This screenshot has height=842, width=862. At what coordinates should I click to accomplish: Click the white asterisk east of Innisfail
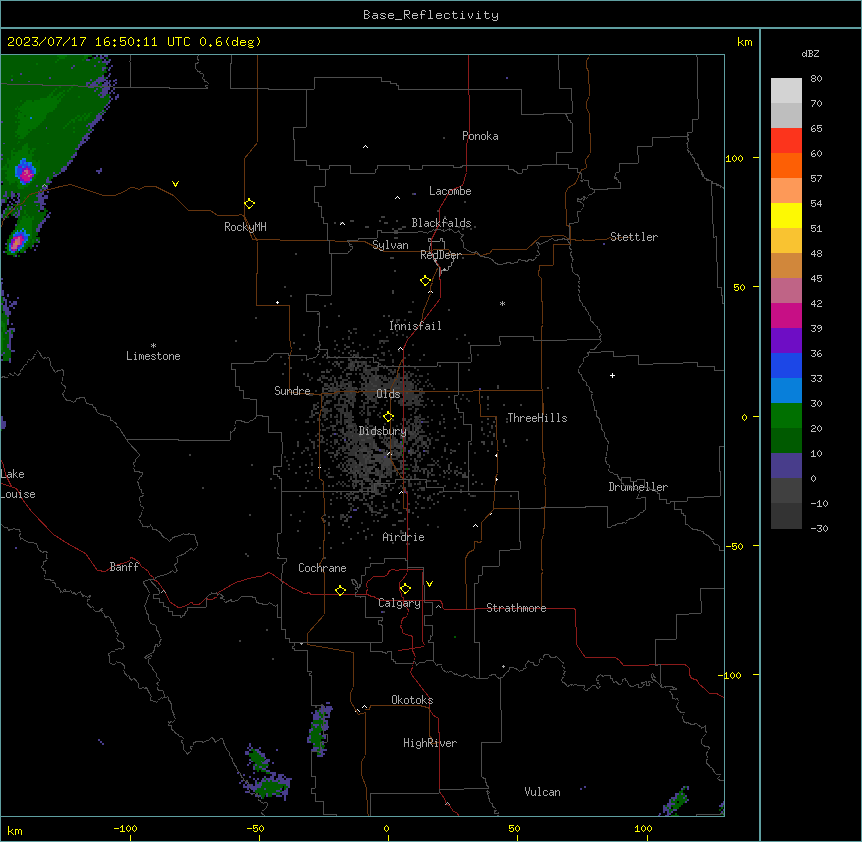[x=502, y=303]
